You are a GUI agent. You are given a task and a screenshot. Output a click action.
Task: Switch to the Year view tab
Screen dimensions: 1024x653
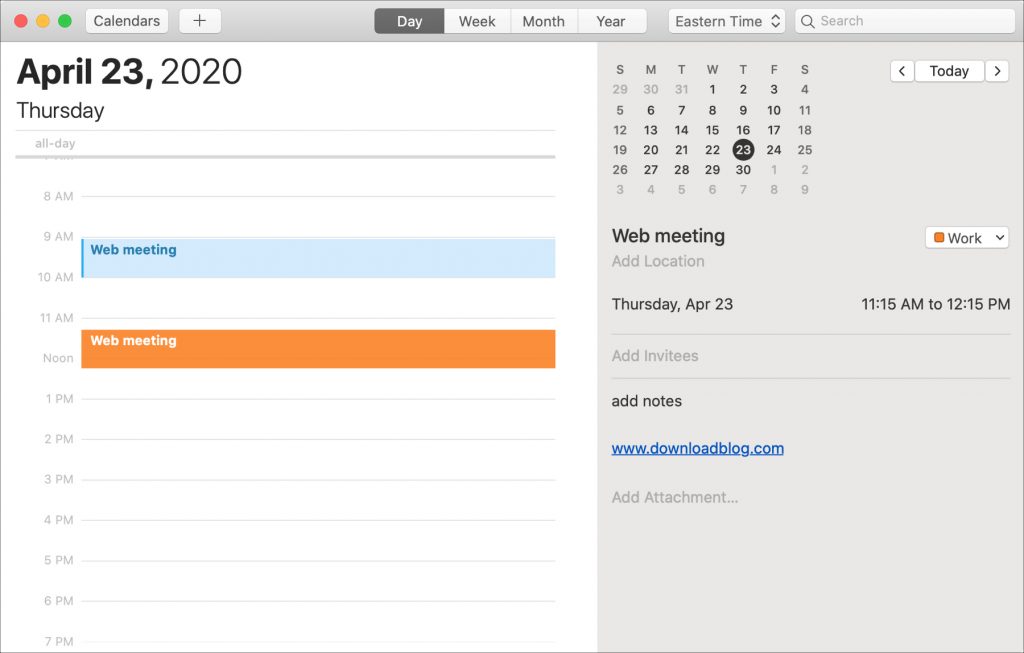coord(612,20)
